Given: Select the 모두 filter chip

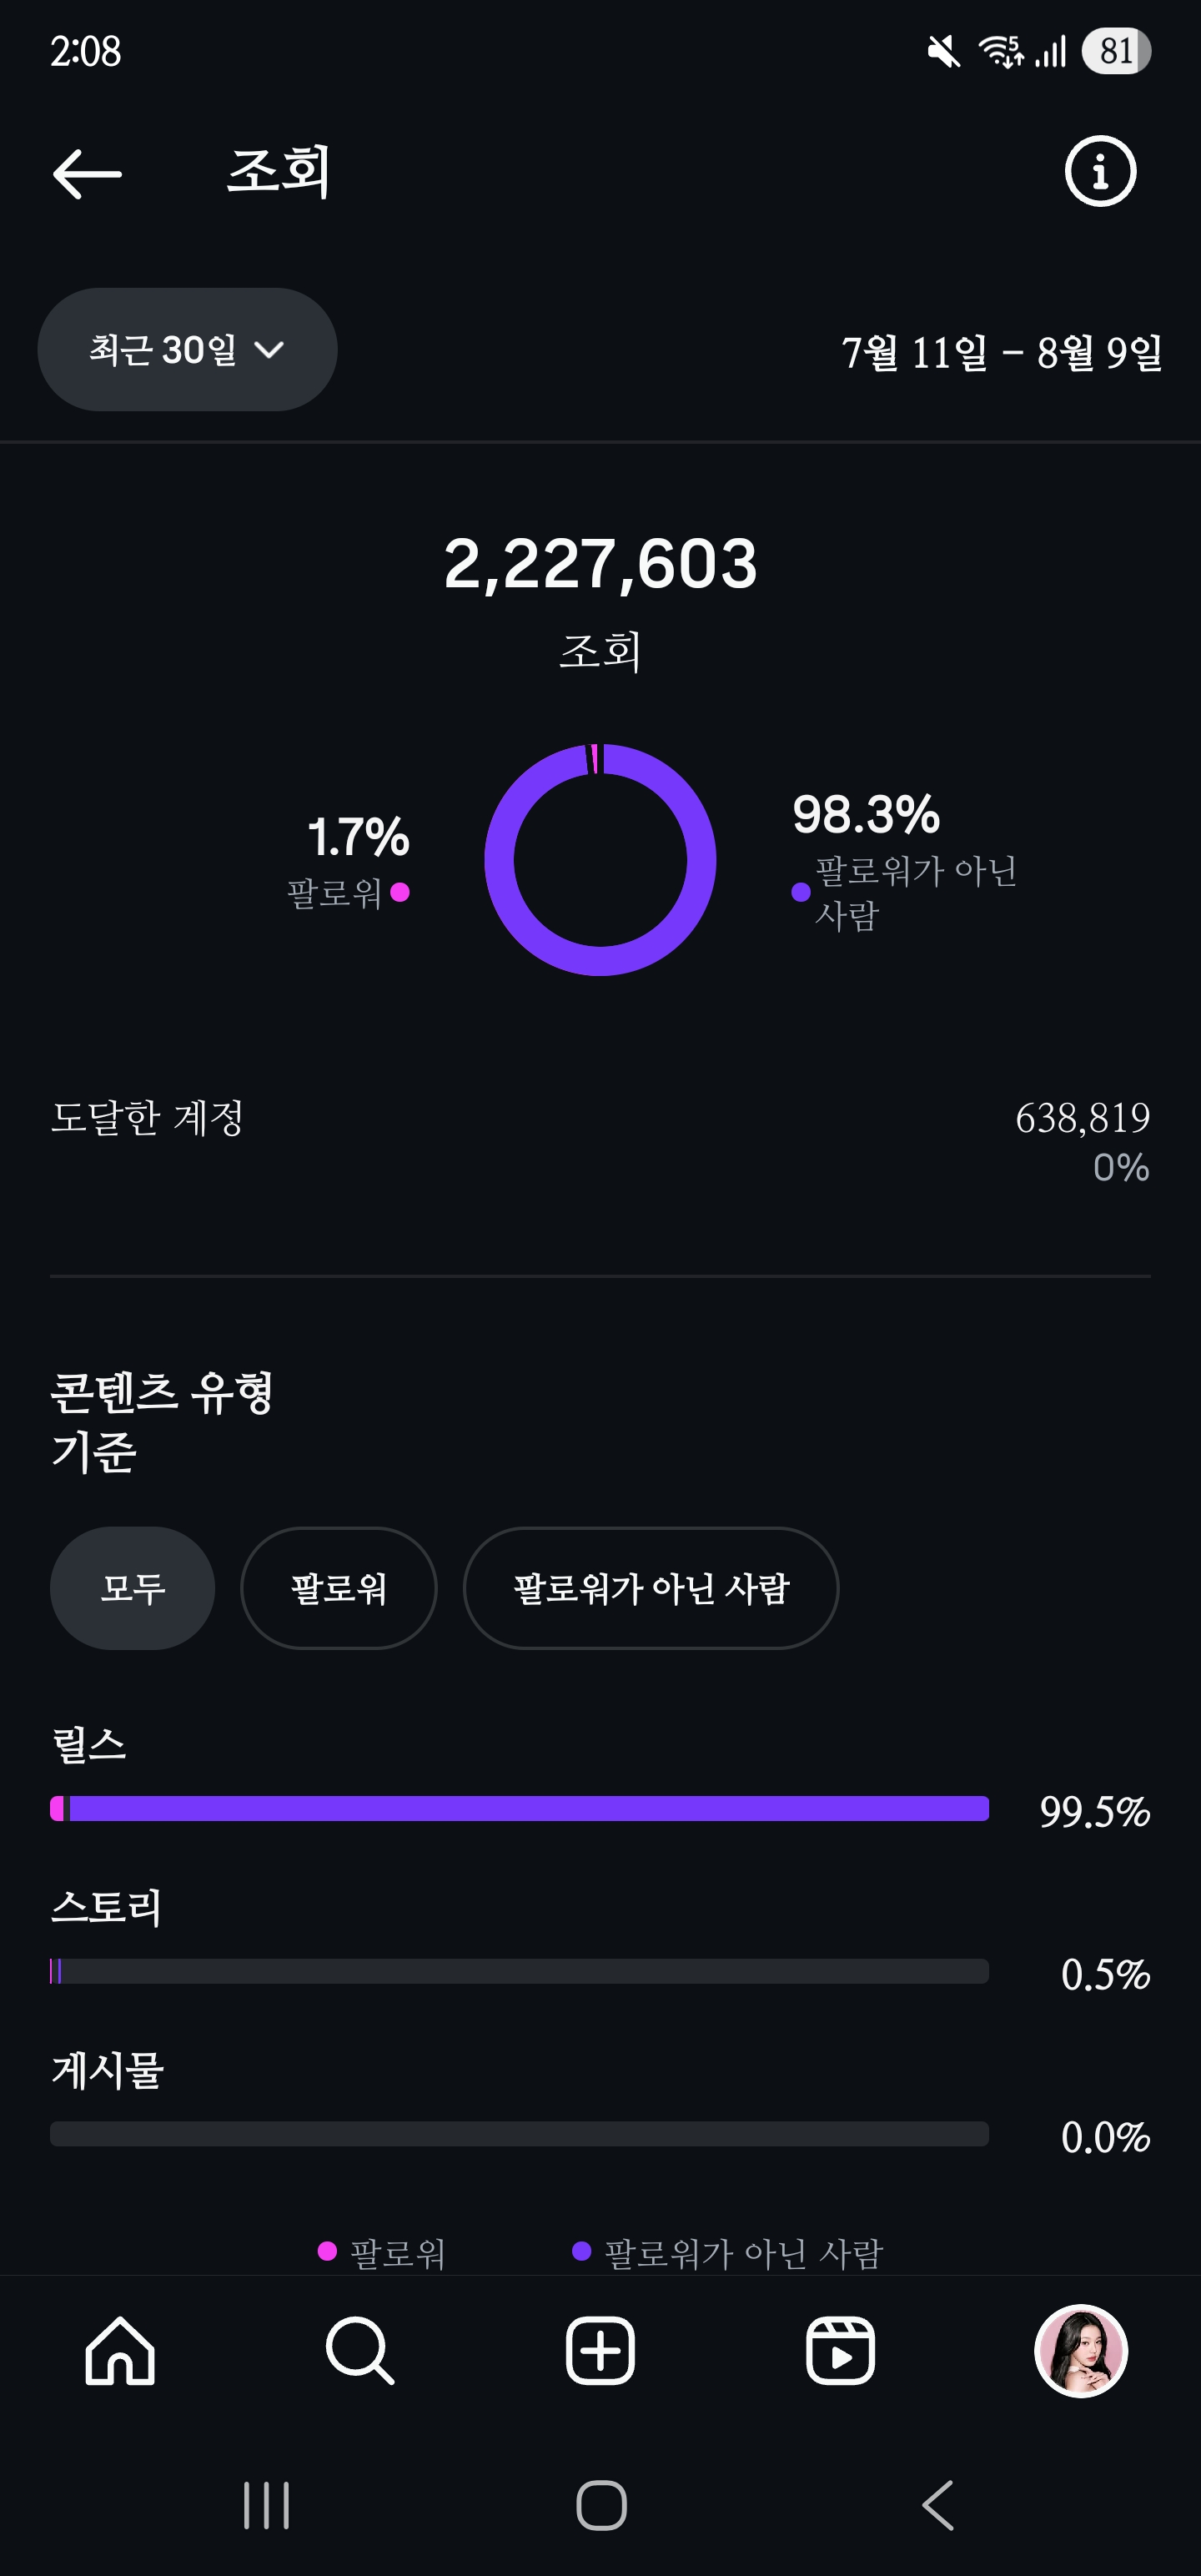Looking at the screenshot, I should (x=132, y=1588).
